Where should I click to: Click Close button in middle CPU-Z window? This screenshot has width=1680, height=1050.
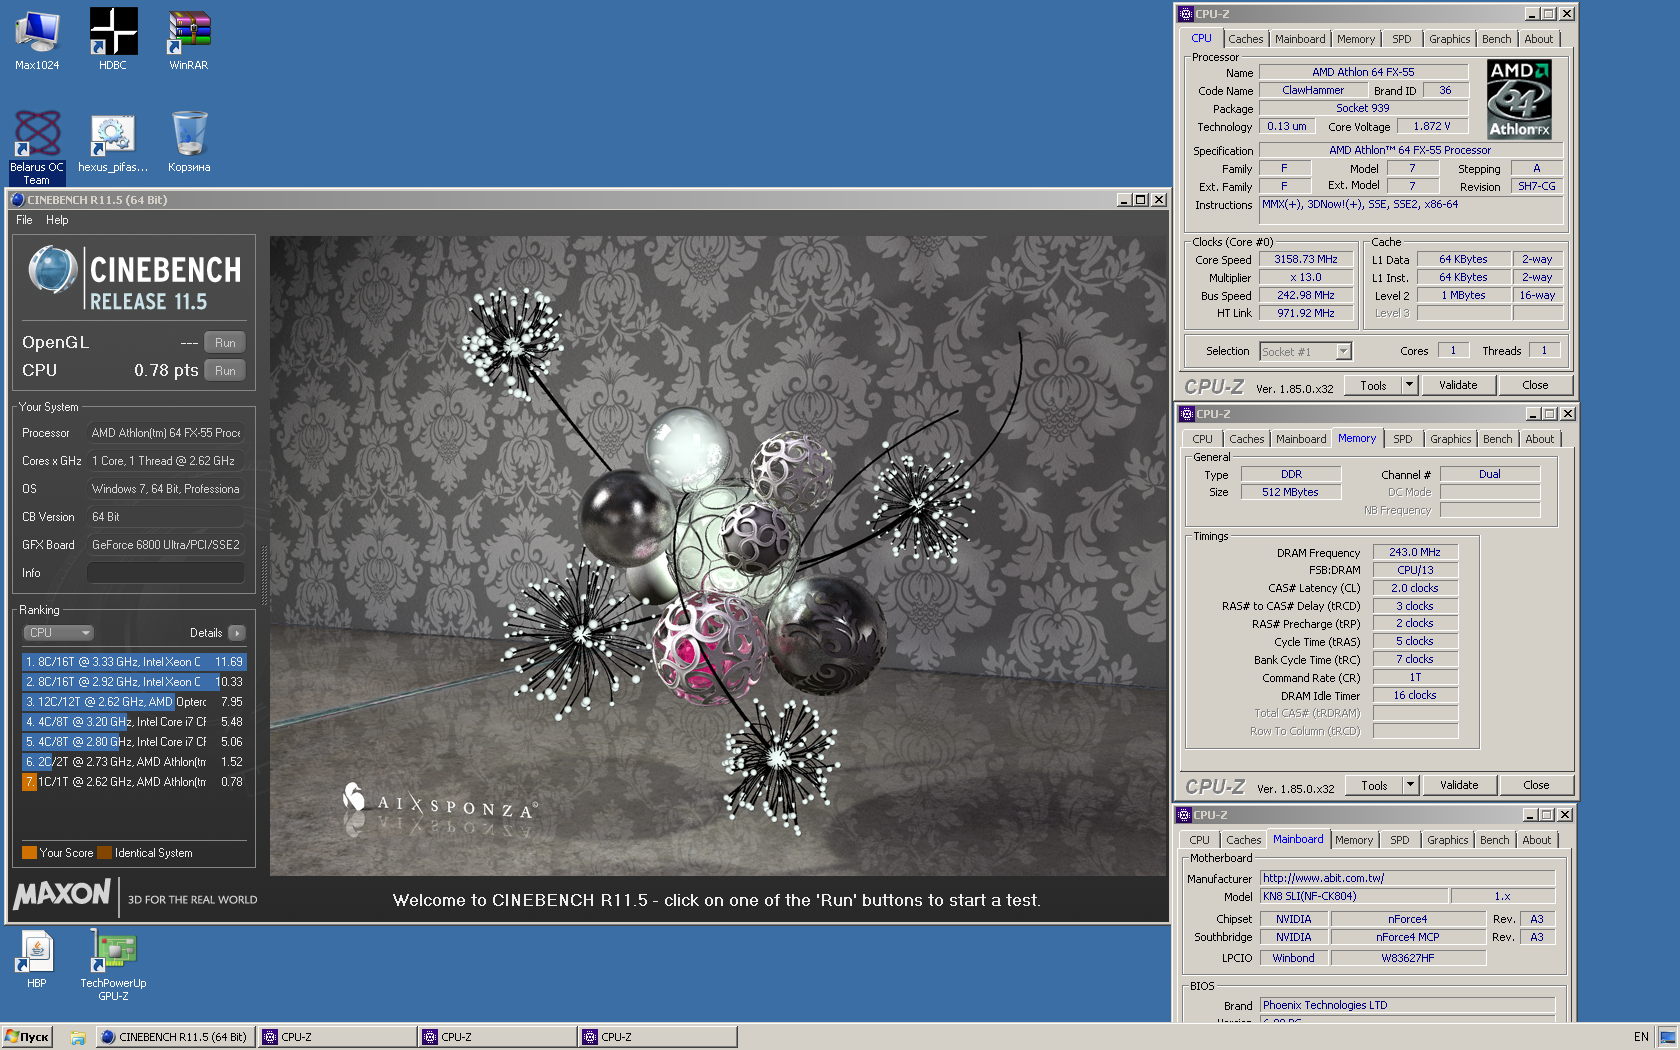coord(1536,785)
